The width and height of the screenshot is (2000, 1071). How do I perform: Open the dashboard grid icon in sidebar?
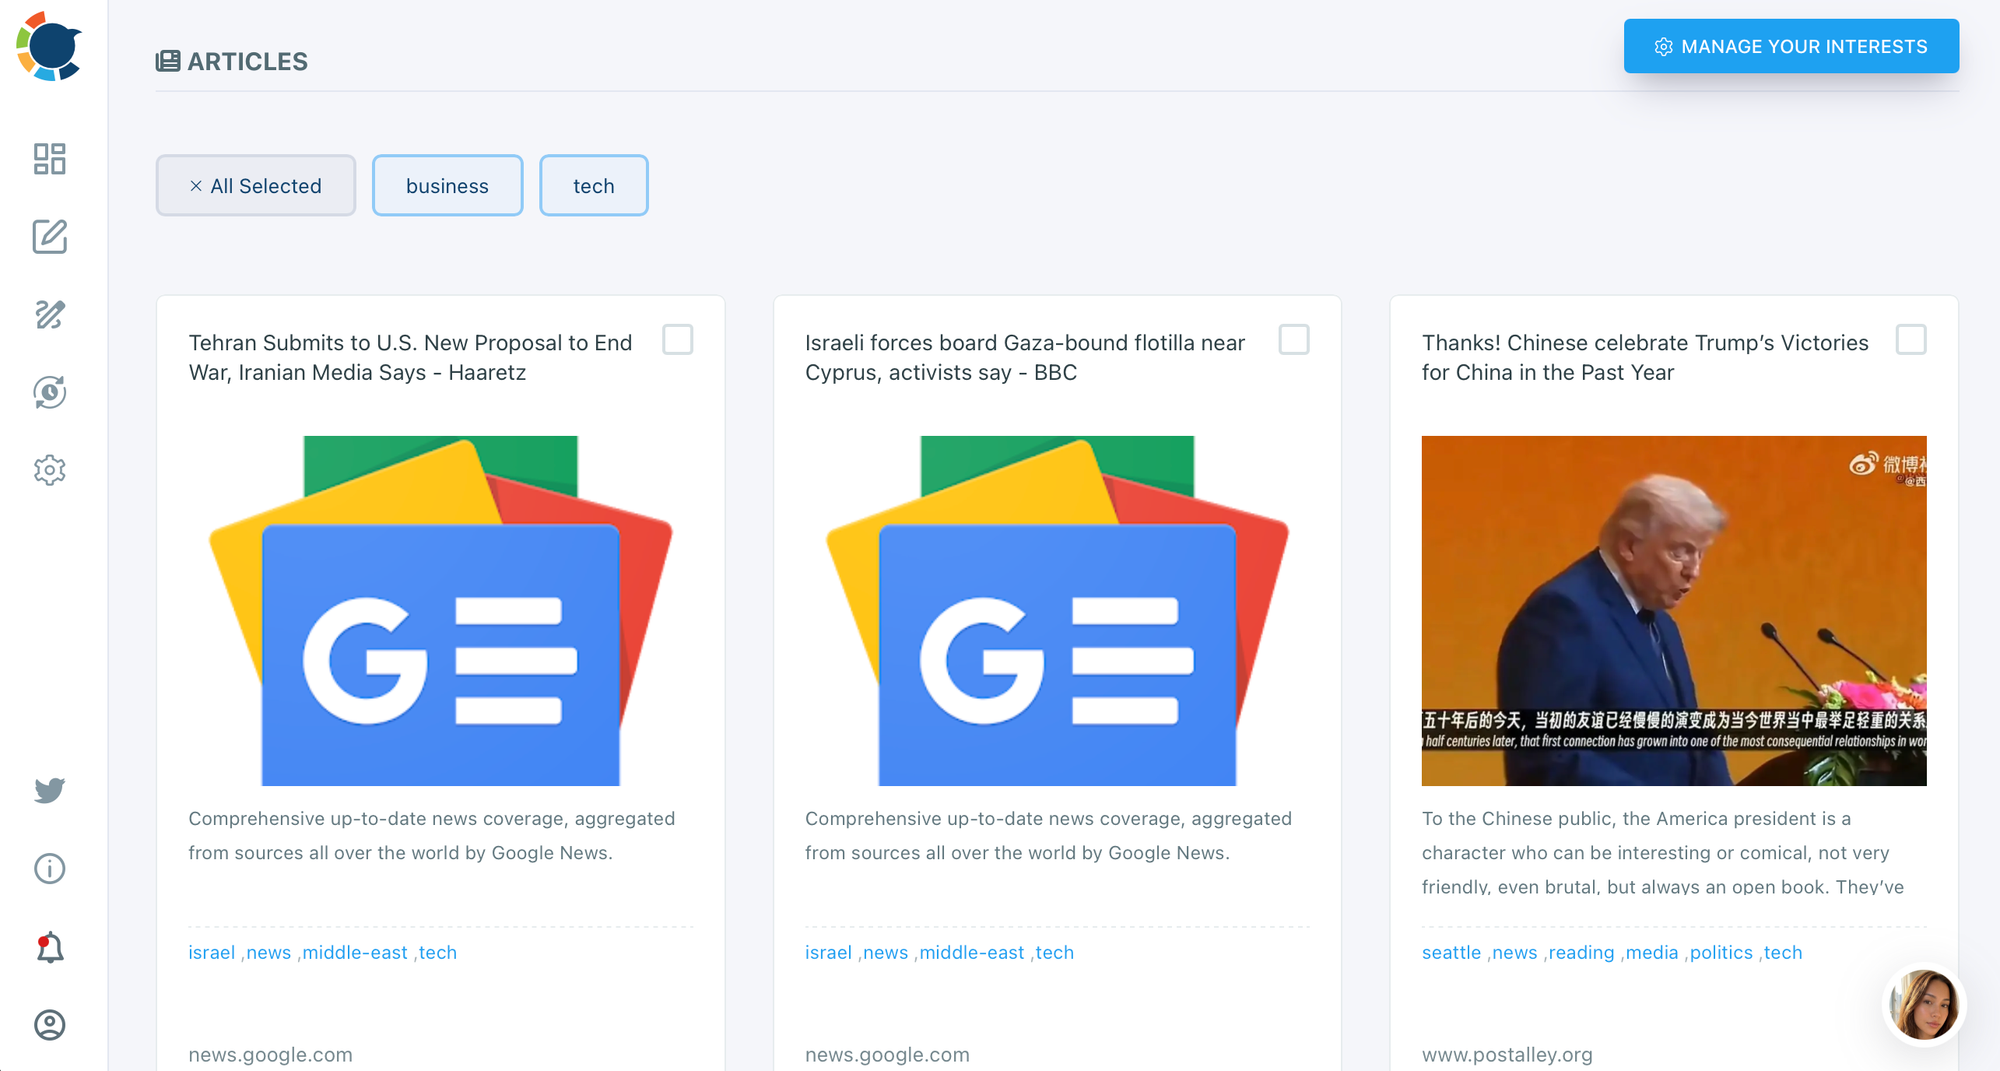[50, 159]
